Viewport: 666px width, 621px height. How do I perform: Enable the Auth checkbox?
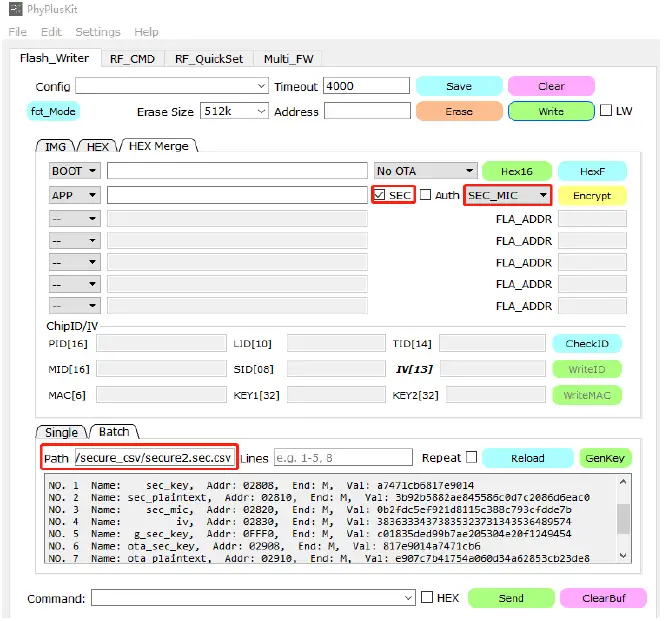click(x=425, y=195)
